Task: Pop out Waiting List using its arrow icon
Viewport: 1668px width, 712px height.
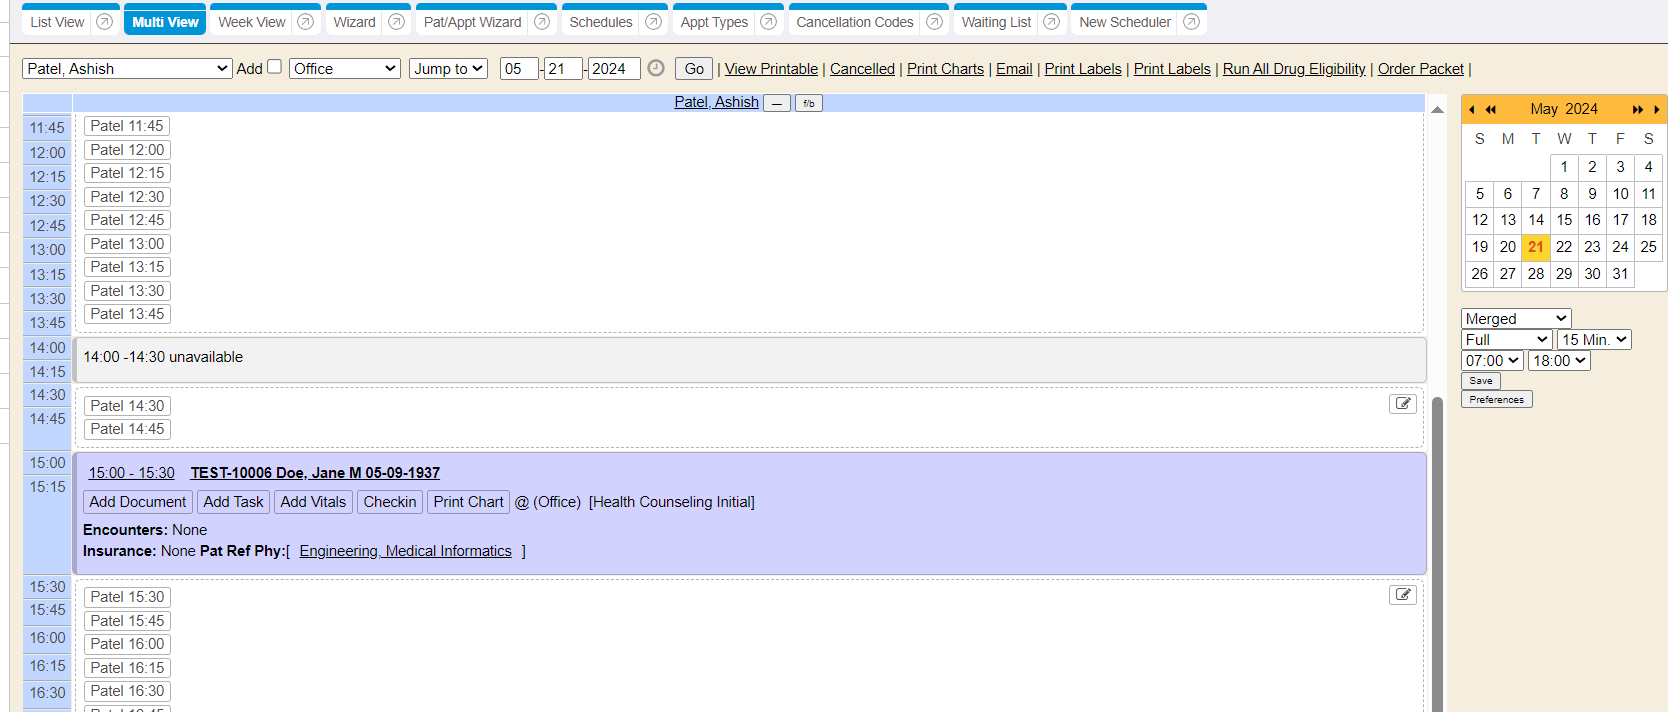Action: tap(1051, 22)
